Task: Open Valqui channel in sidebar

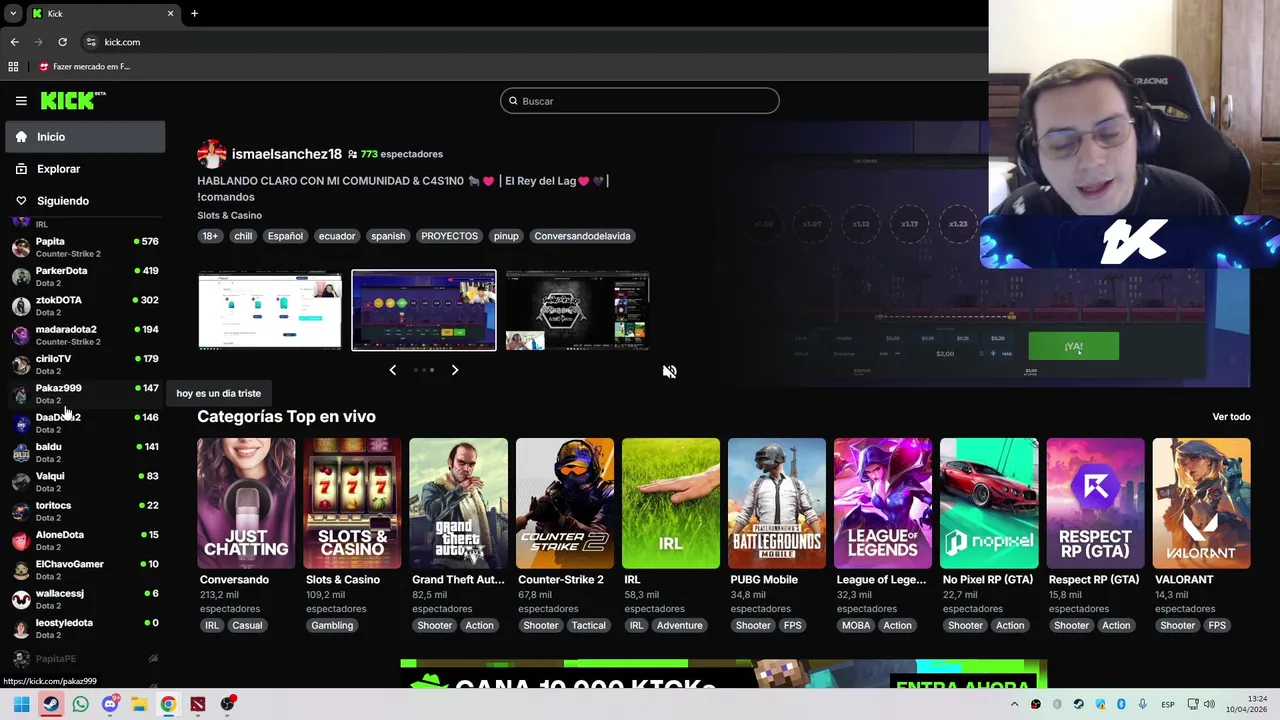Action: pos(85,481)
